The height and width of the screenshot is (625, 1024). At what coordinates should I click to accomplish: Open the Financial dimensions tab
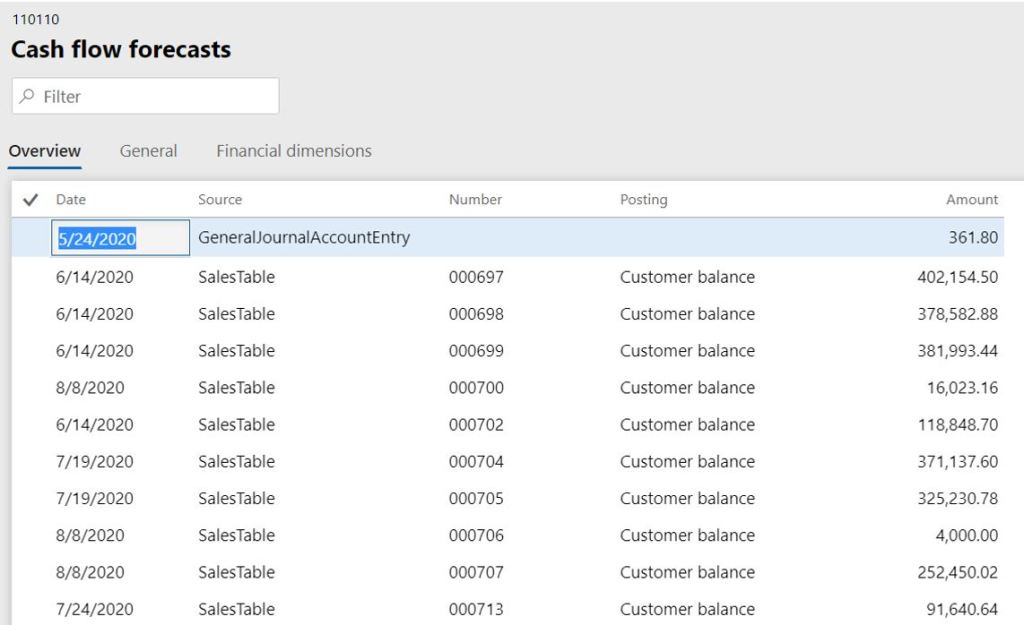293,150
